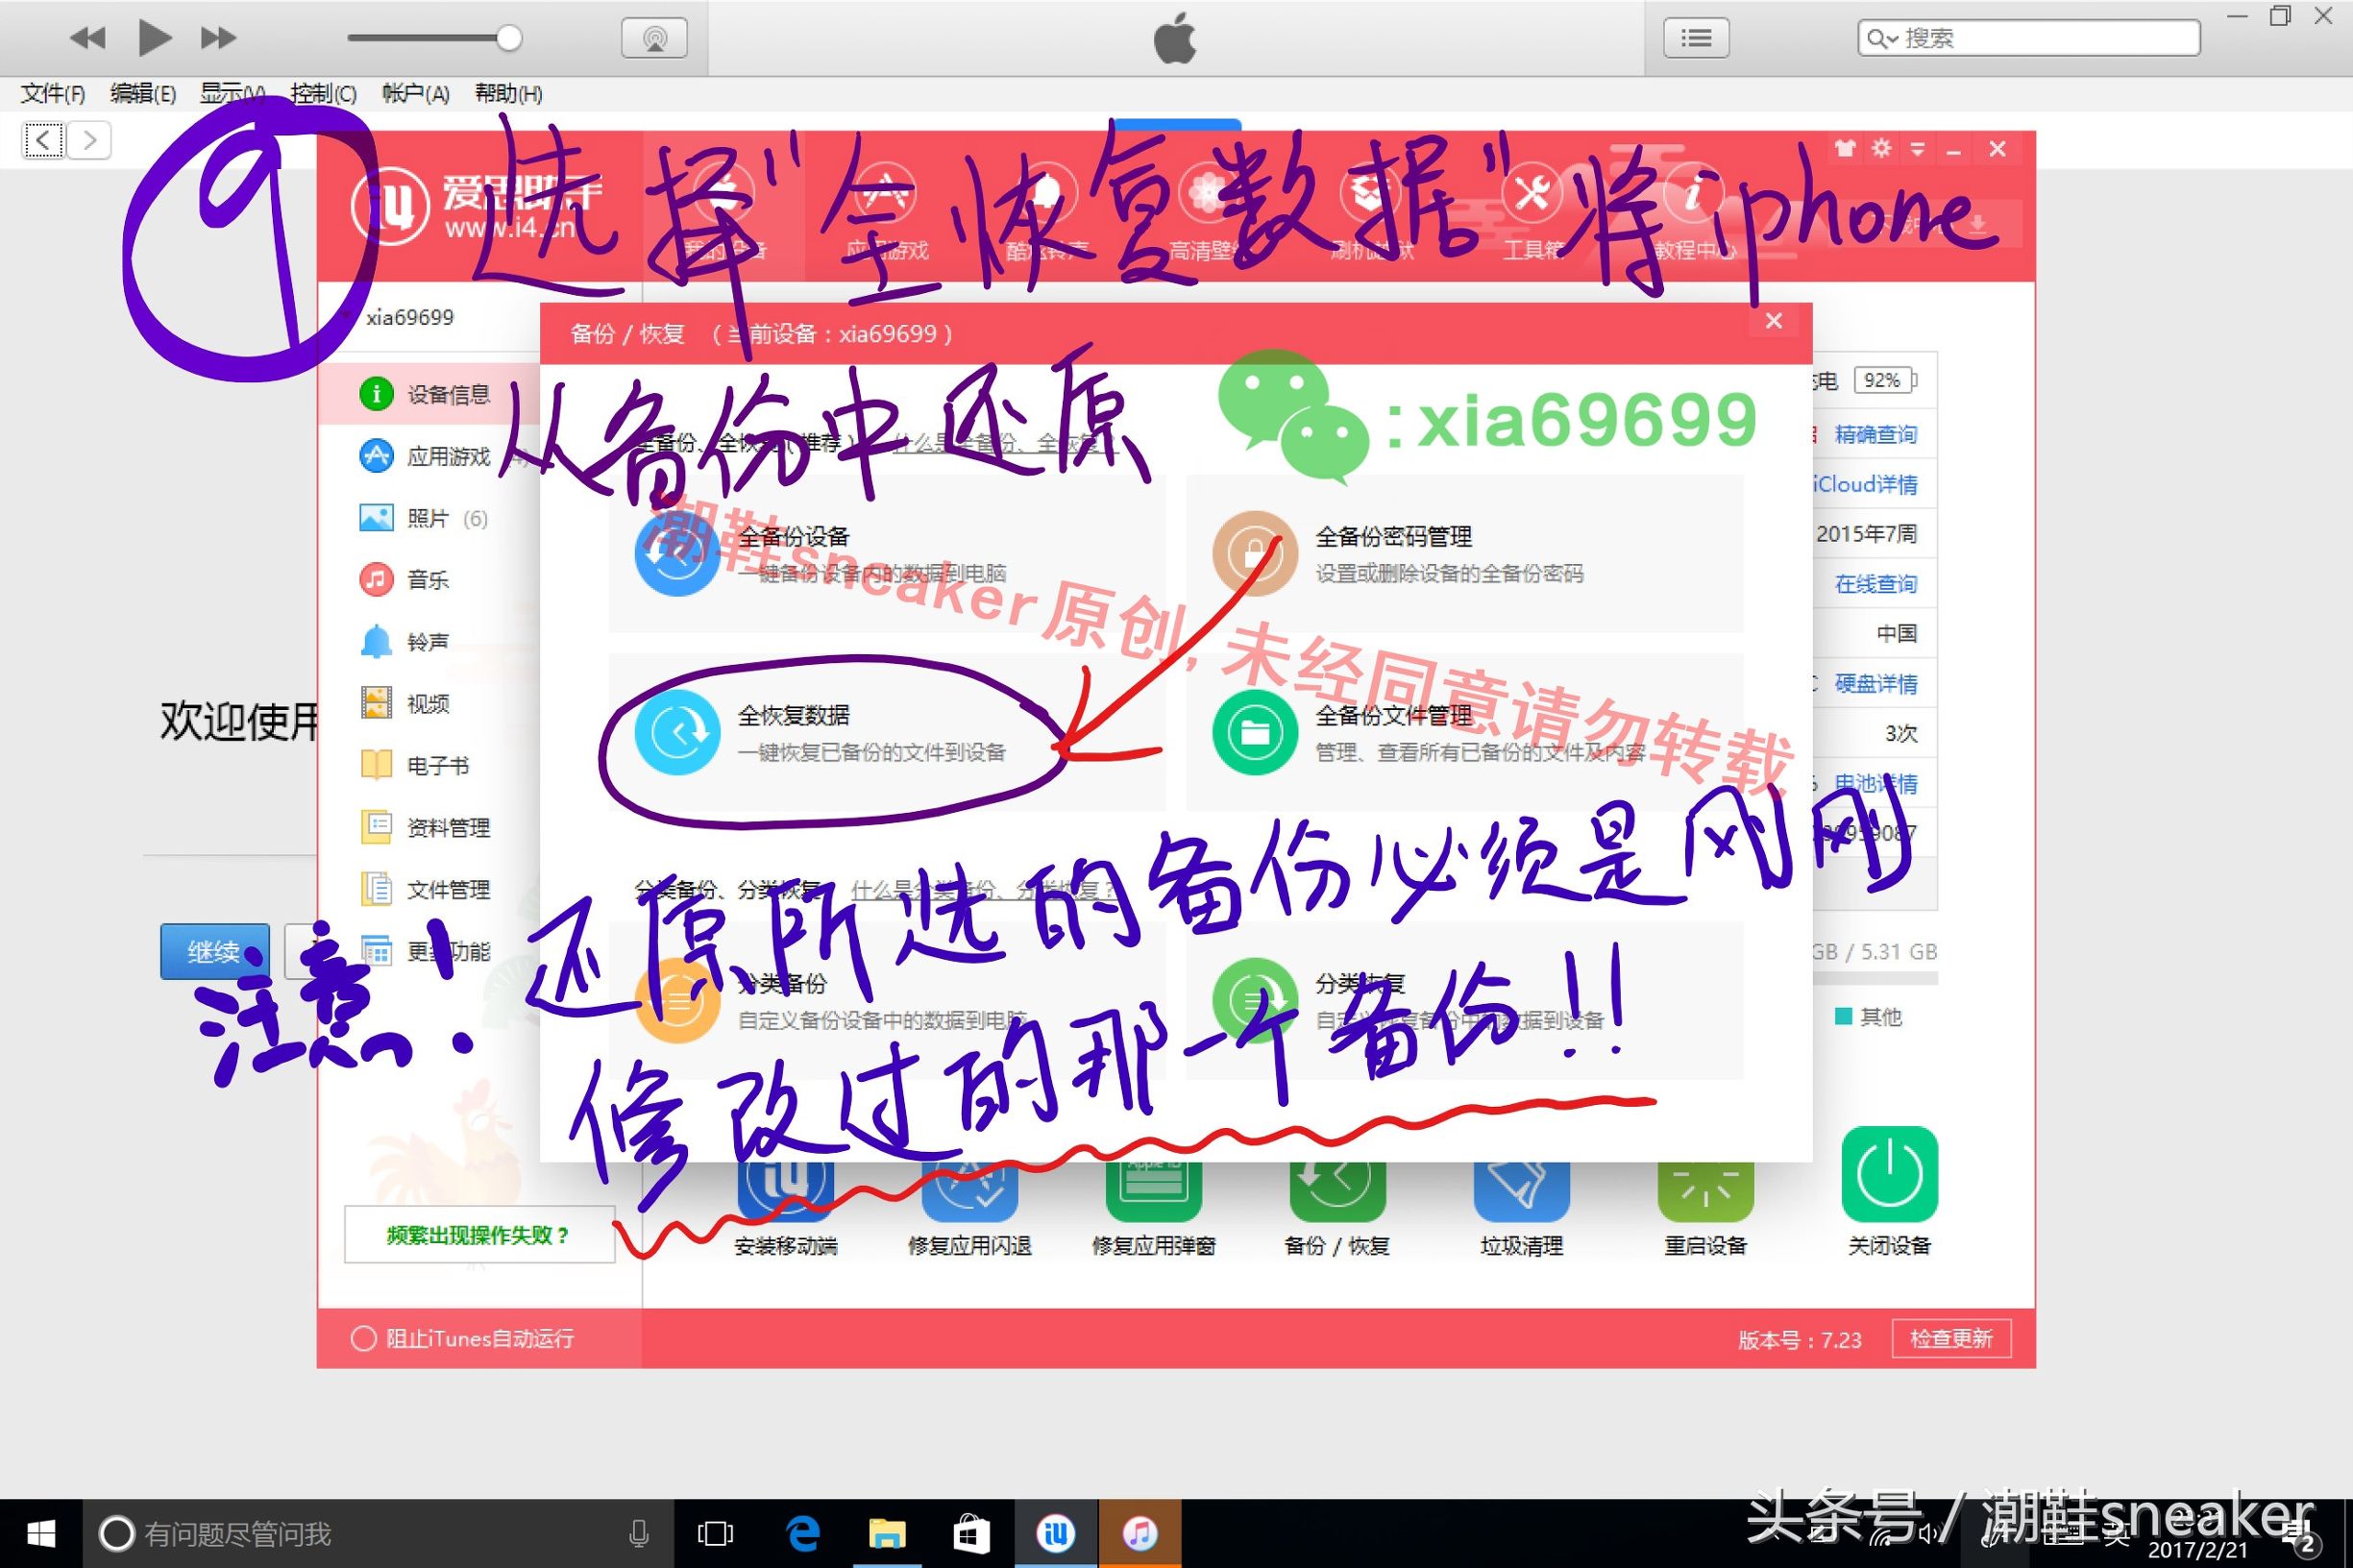Click the 检查更新 button
This screenshot has width=2353, height=1568.
tap(1951, 1338)
